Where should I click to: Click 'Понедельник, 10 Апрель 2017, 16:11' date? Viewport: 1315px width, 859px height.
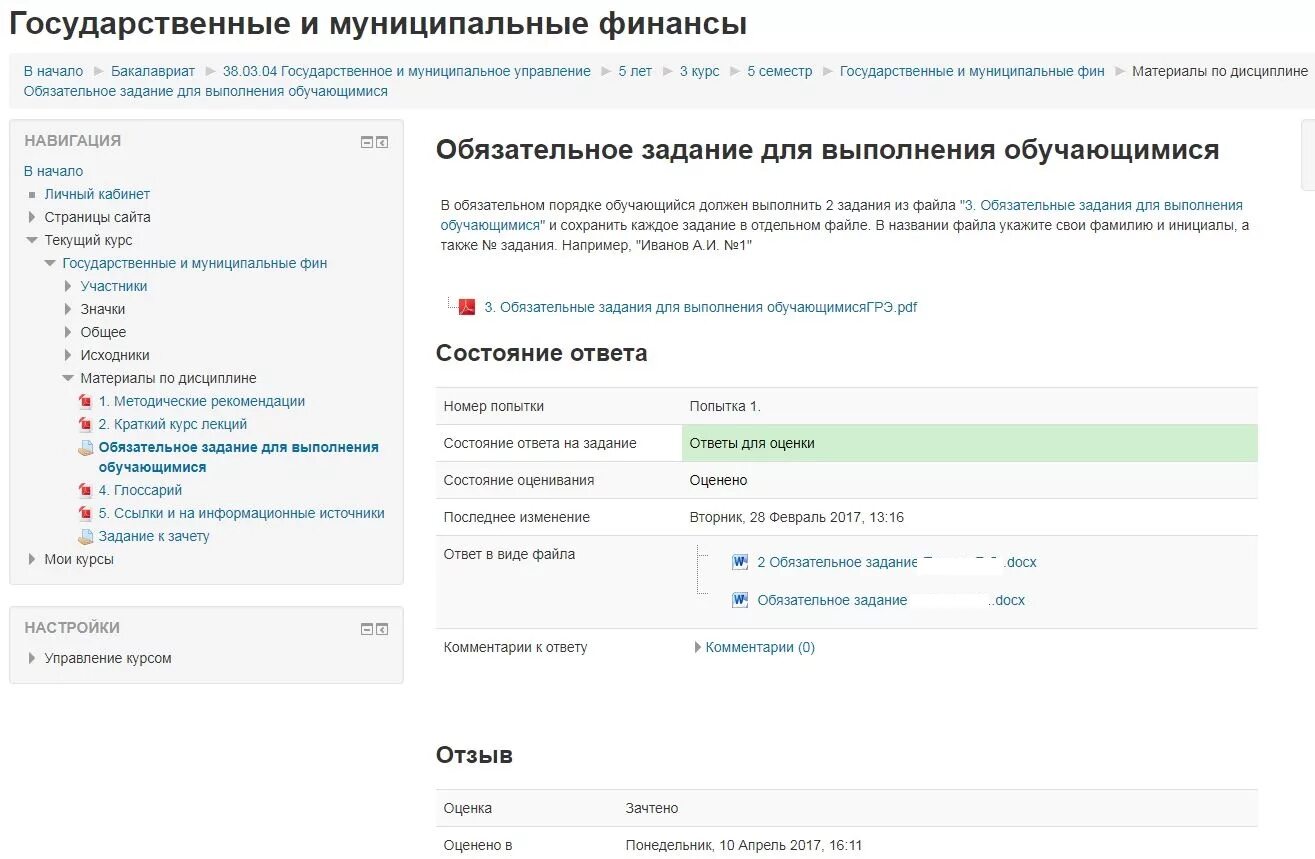(744, 845)
